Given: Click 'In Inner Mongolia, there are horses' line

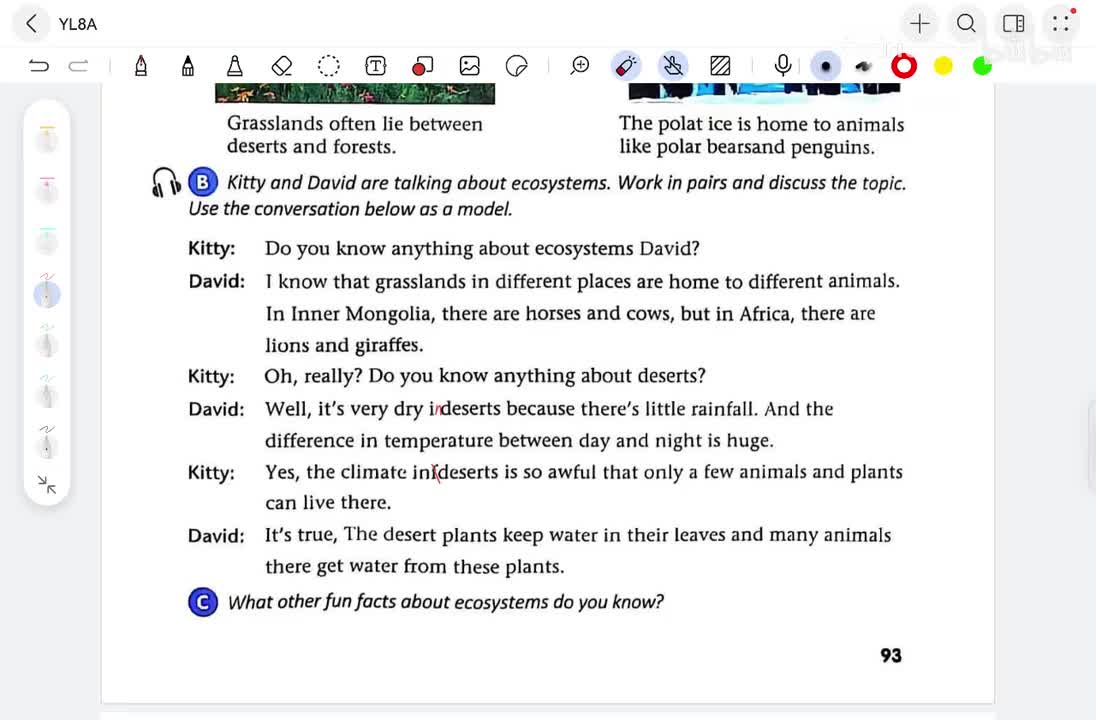Looking at the screenshot, I should click(x=570, y=313).
